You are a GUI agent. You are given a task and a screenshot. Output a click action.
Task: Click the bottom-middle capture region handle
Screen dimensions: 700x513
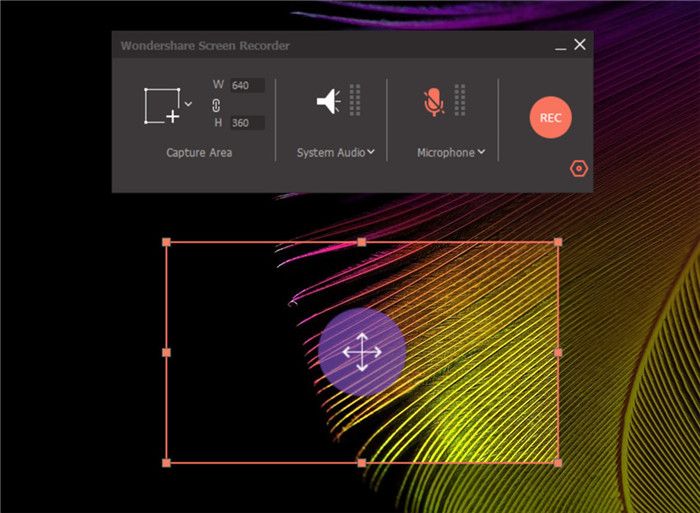[362, 463]
